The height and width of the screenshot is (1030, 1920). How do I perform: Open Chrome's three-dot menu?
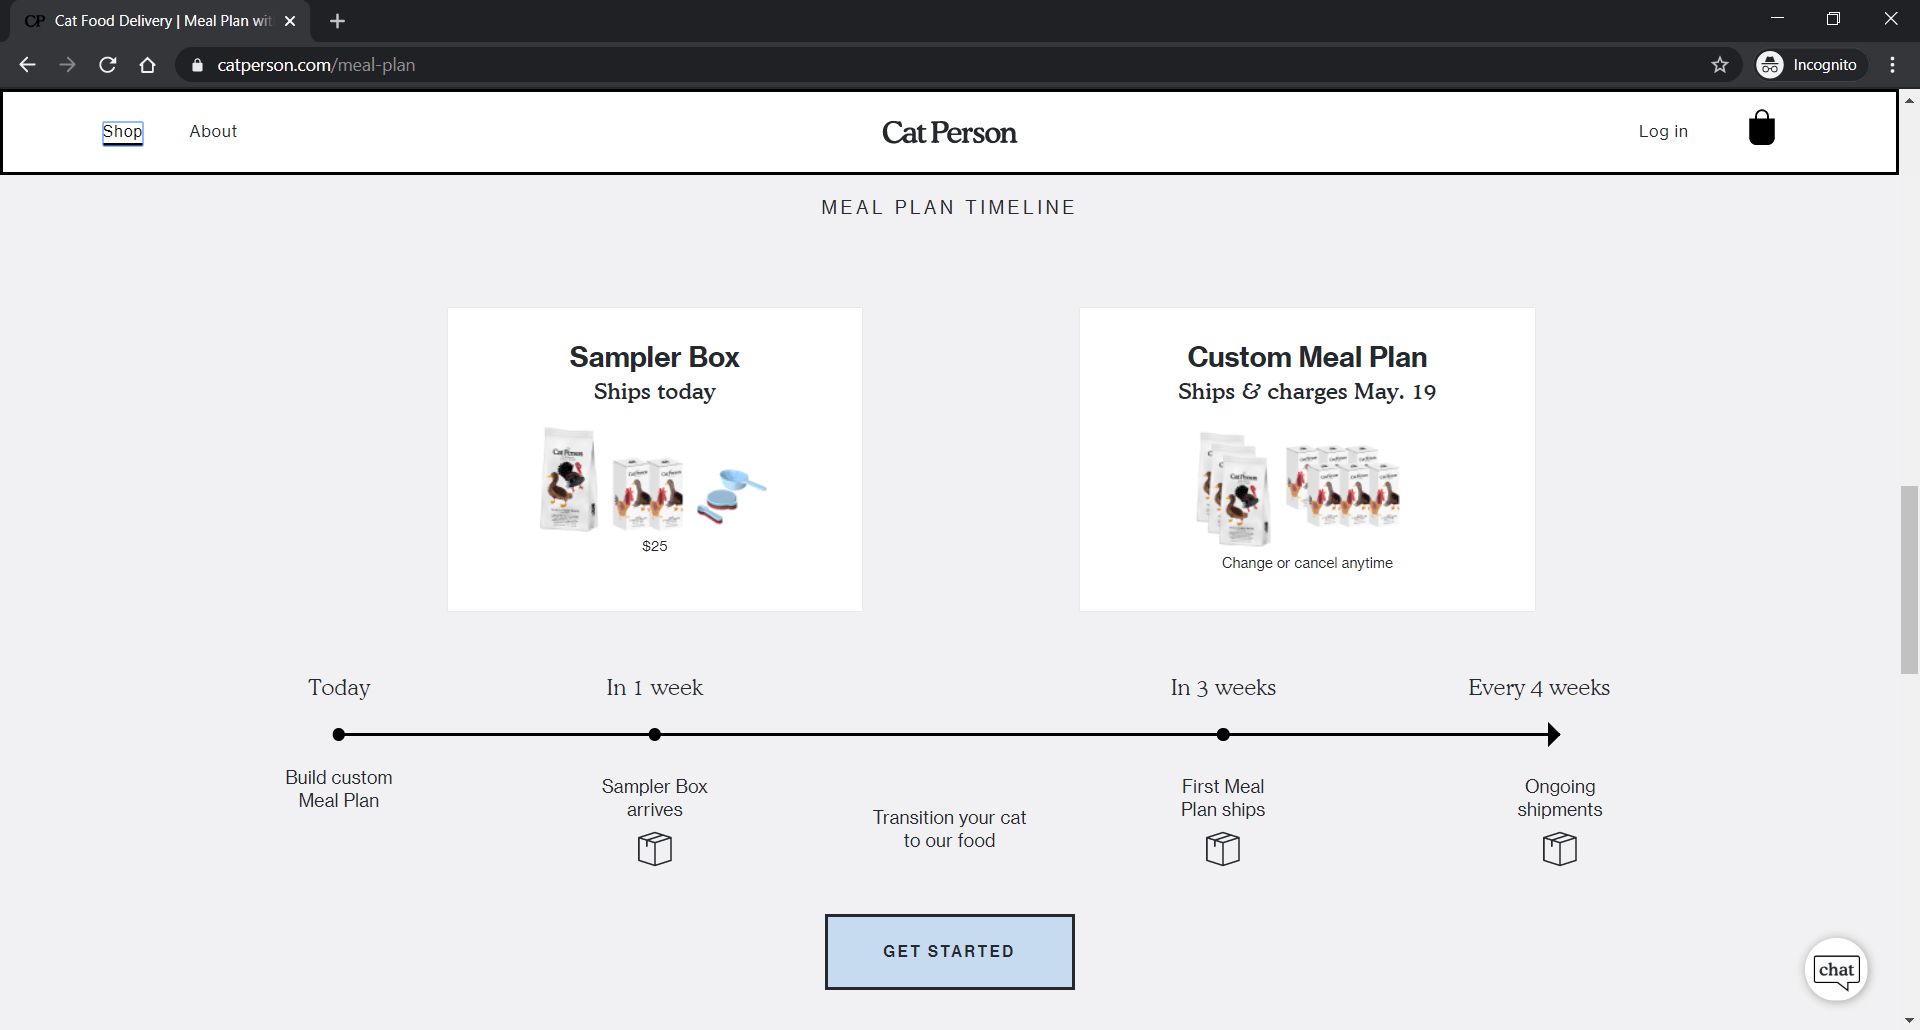coord(1892,64)
